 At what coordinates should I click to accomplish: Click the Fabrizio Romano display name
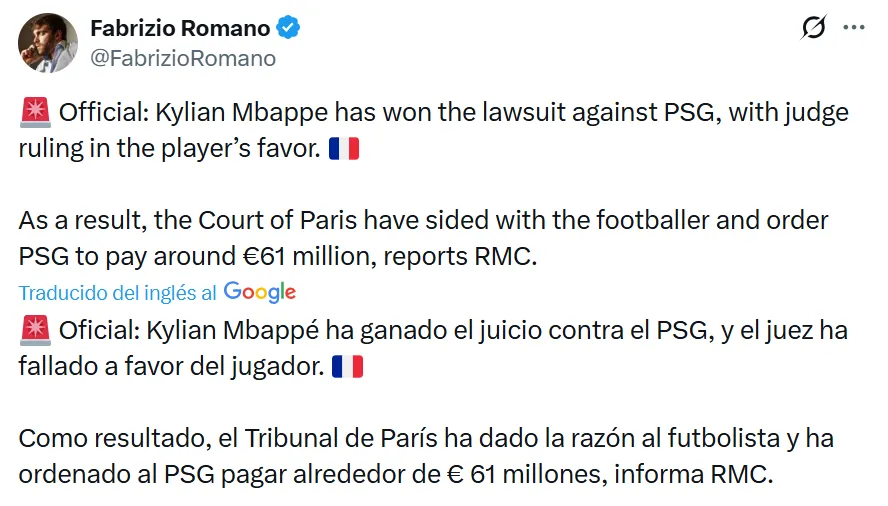point(179,28)
